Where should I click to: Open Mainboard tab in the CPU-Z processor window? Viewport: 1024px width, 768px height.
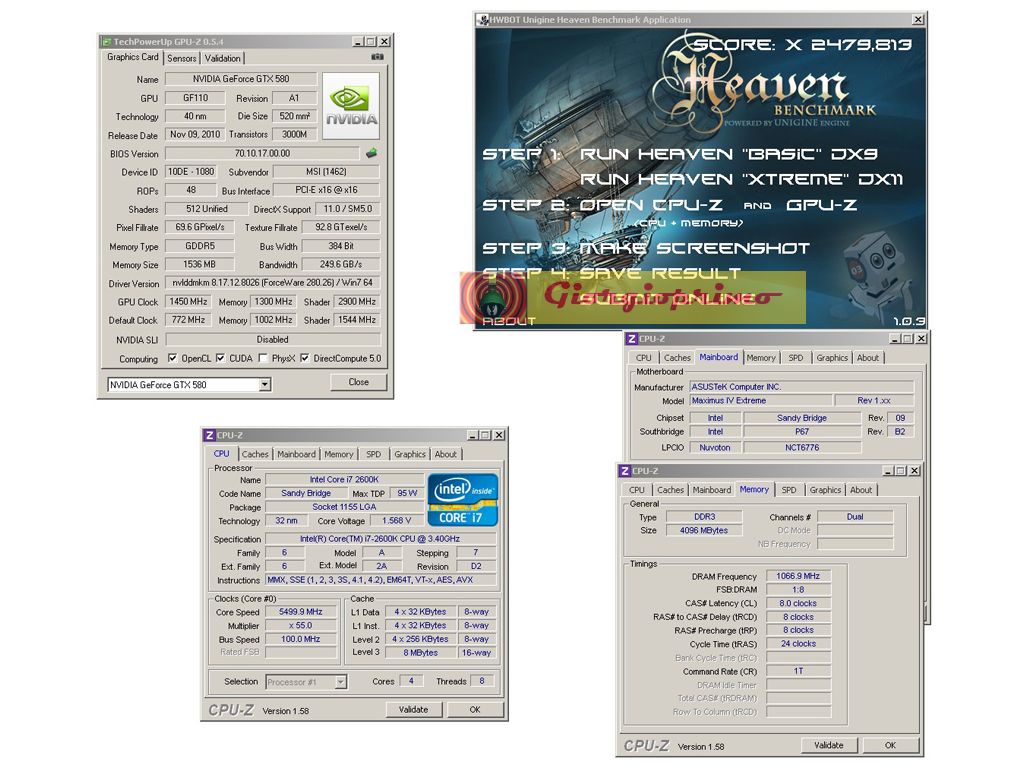296,454
